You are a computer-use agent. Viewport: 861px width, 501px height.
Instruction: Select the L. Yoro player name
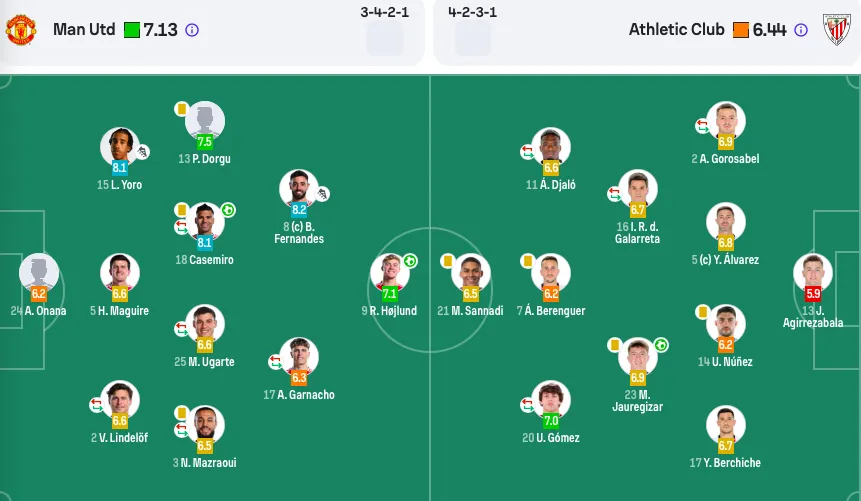(x=119, y=185)
